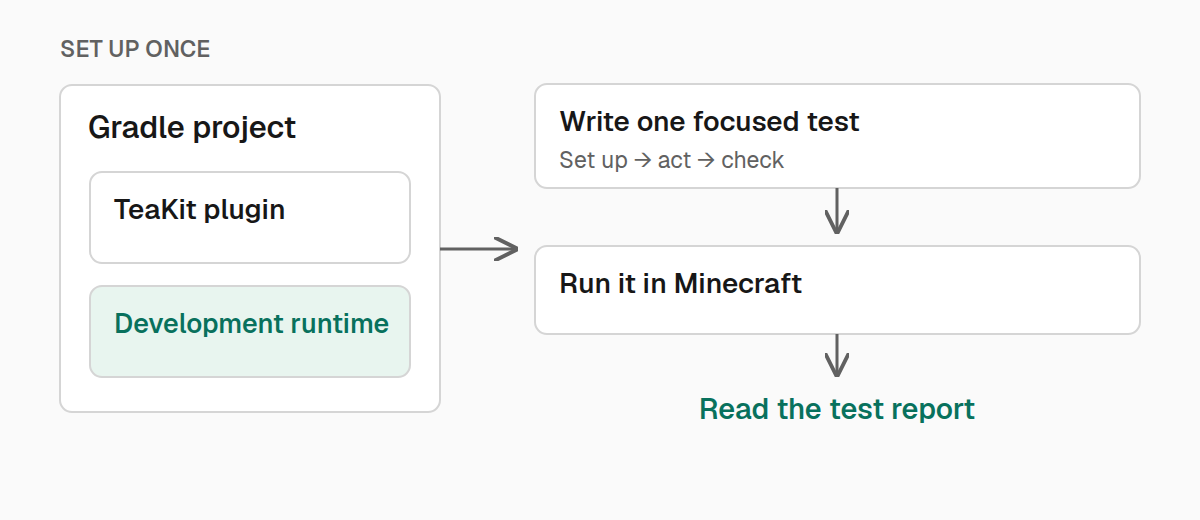Click down arrow above Read the test report
The image size is (1200, 520).
click(837, 356)
